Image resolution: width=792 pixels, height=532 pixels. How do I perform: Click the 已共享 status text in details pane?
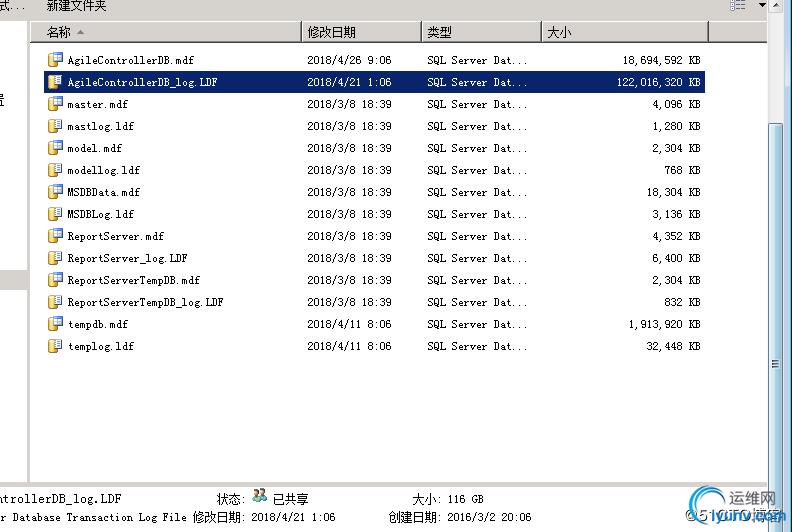(x=290, y=499)
